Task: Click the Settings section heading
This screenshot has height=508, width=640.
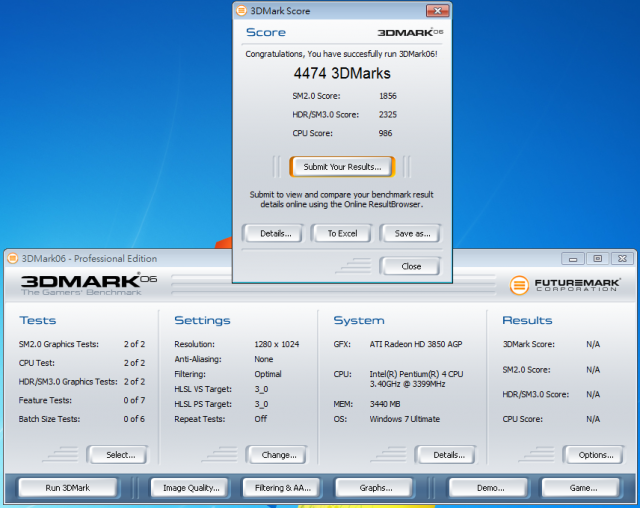Action: coord(202,320)
